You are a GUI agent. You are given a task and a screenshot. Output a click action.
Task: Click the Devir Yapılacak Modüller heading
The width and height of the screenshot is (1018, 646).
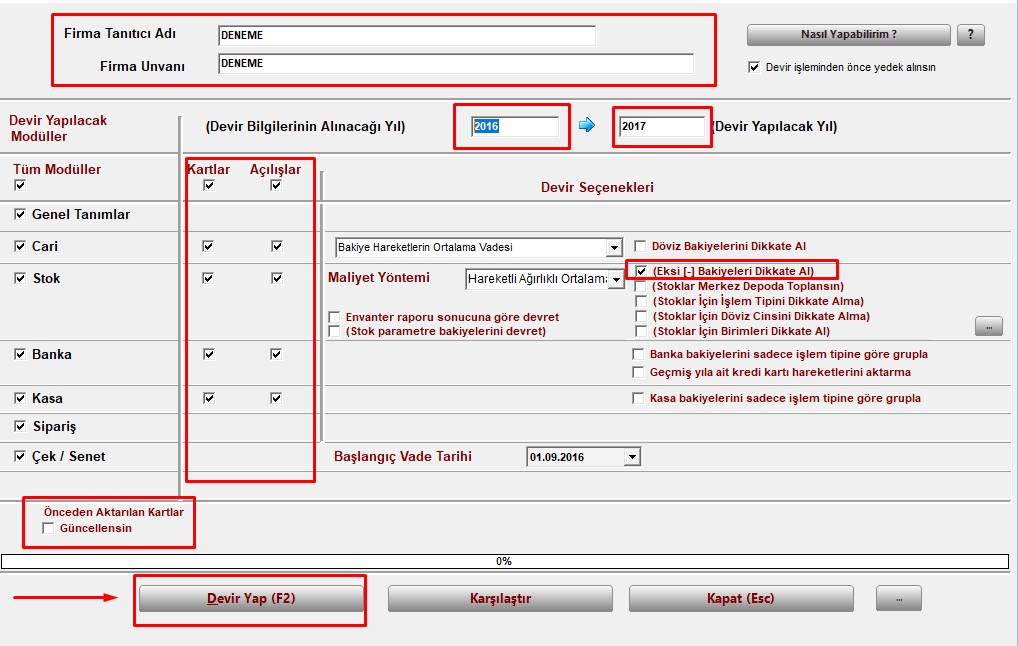57,128
